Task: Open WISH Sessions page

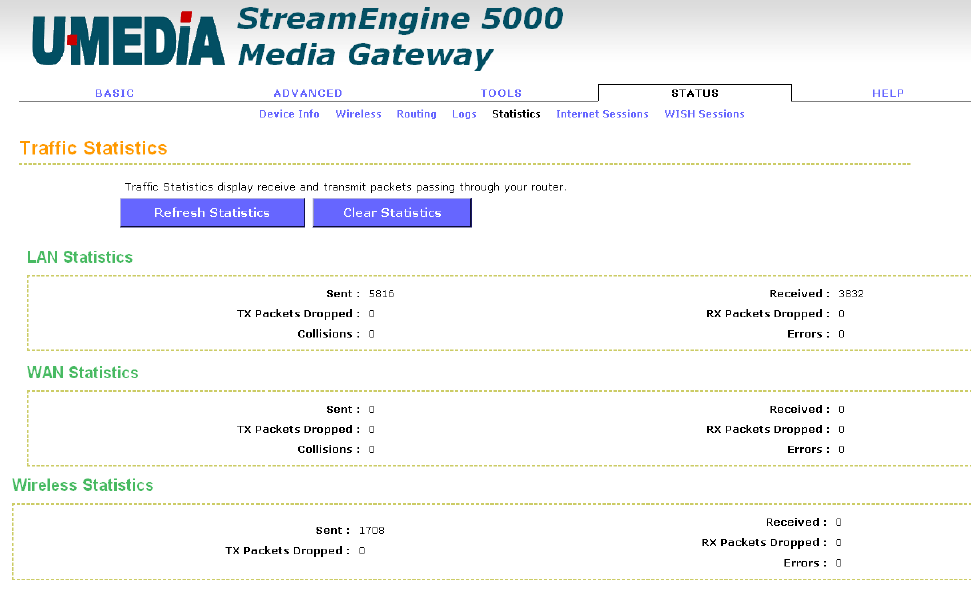Action: tap(705, 114)
